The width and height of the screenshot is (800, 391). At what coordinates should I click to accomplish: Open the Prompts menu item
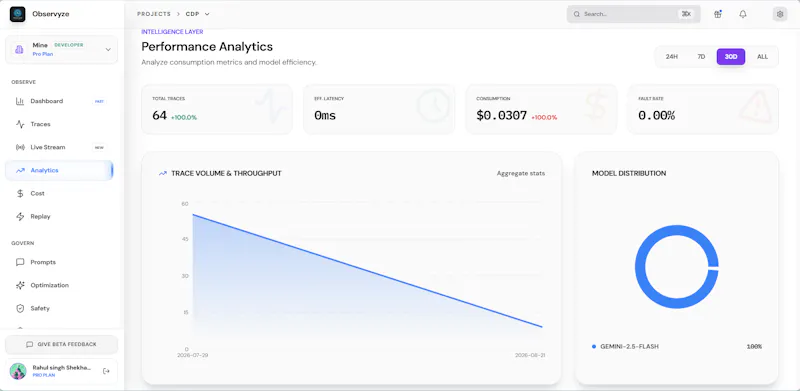pos(59,262)
